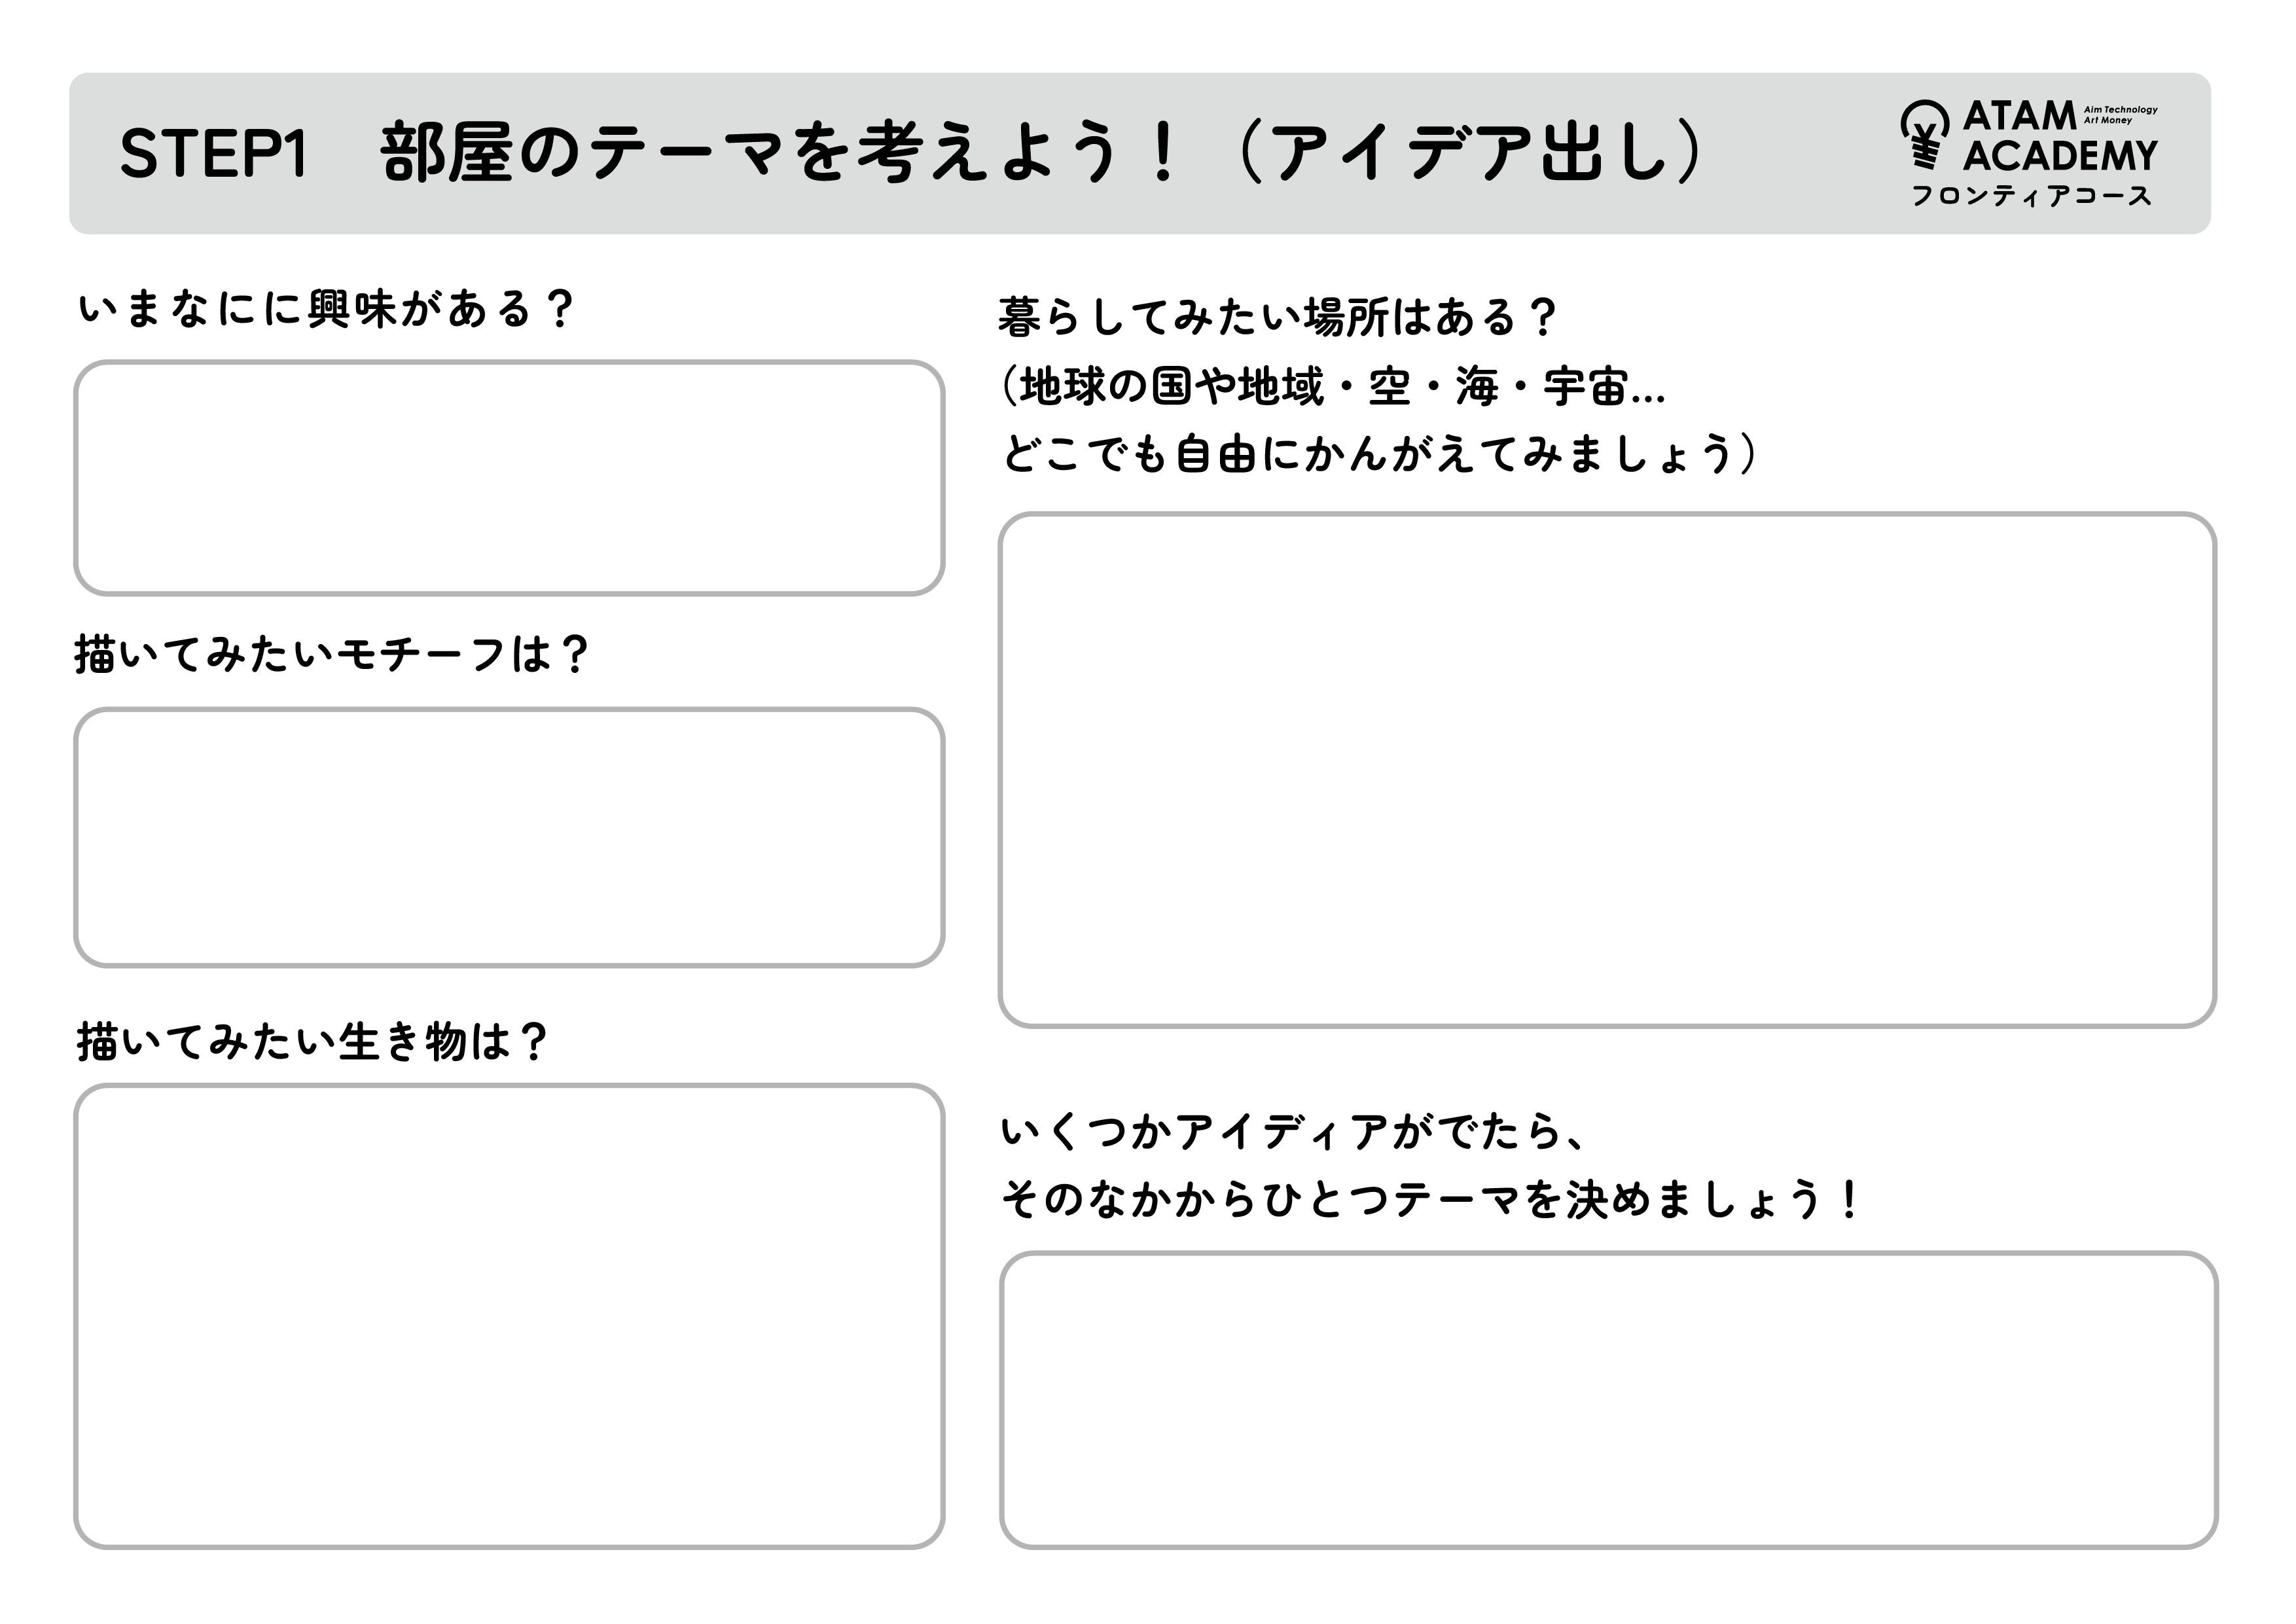2296x1624 pixels.
Task: Click the line いくつかアイディアがでたら、
Action: 1293,1132
